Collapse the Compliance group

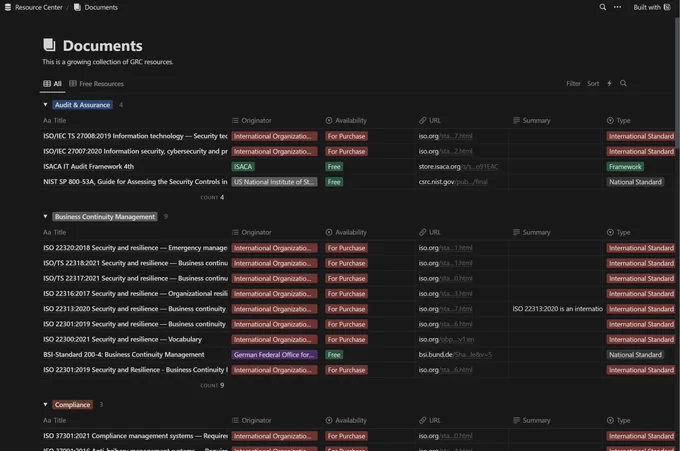45,404
